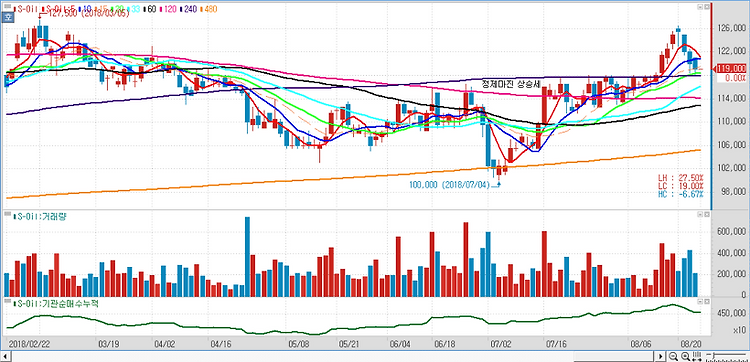Click the 450,000 cumulative axis label
This screenshot has width=750, height=362.
click(x=731, y=313)
